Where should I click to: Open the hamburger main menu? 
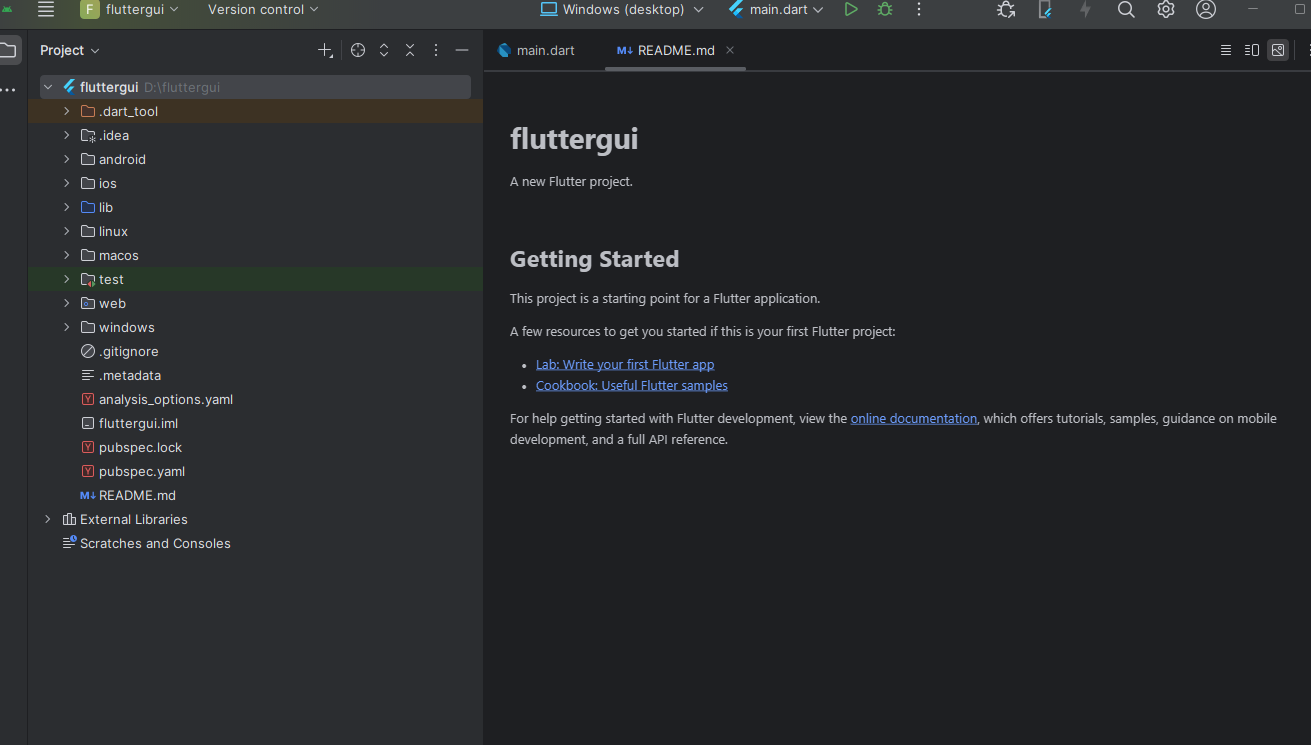(x=46, y=10)
